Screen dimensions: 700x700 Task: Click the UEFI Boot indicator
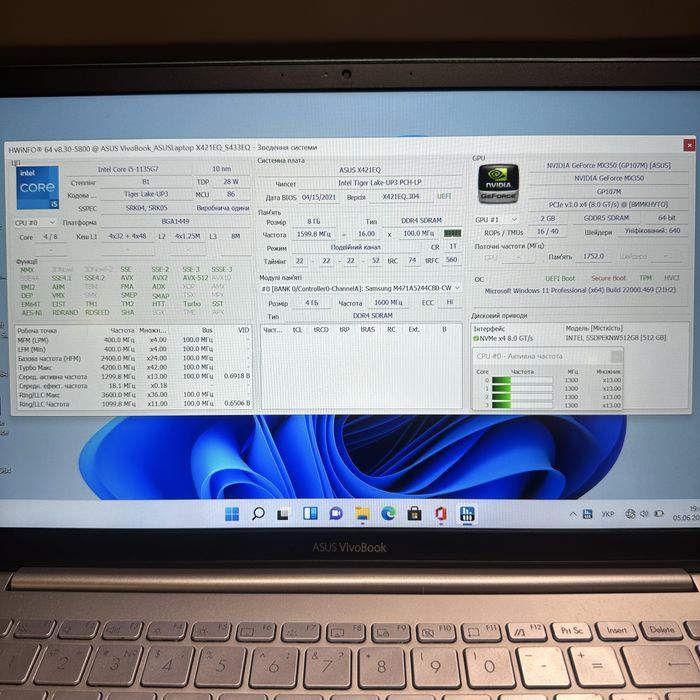click(x=560, y=279)
